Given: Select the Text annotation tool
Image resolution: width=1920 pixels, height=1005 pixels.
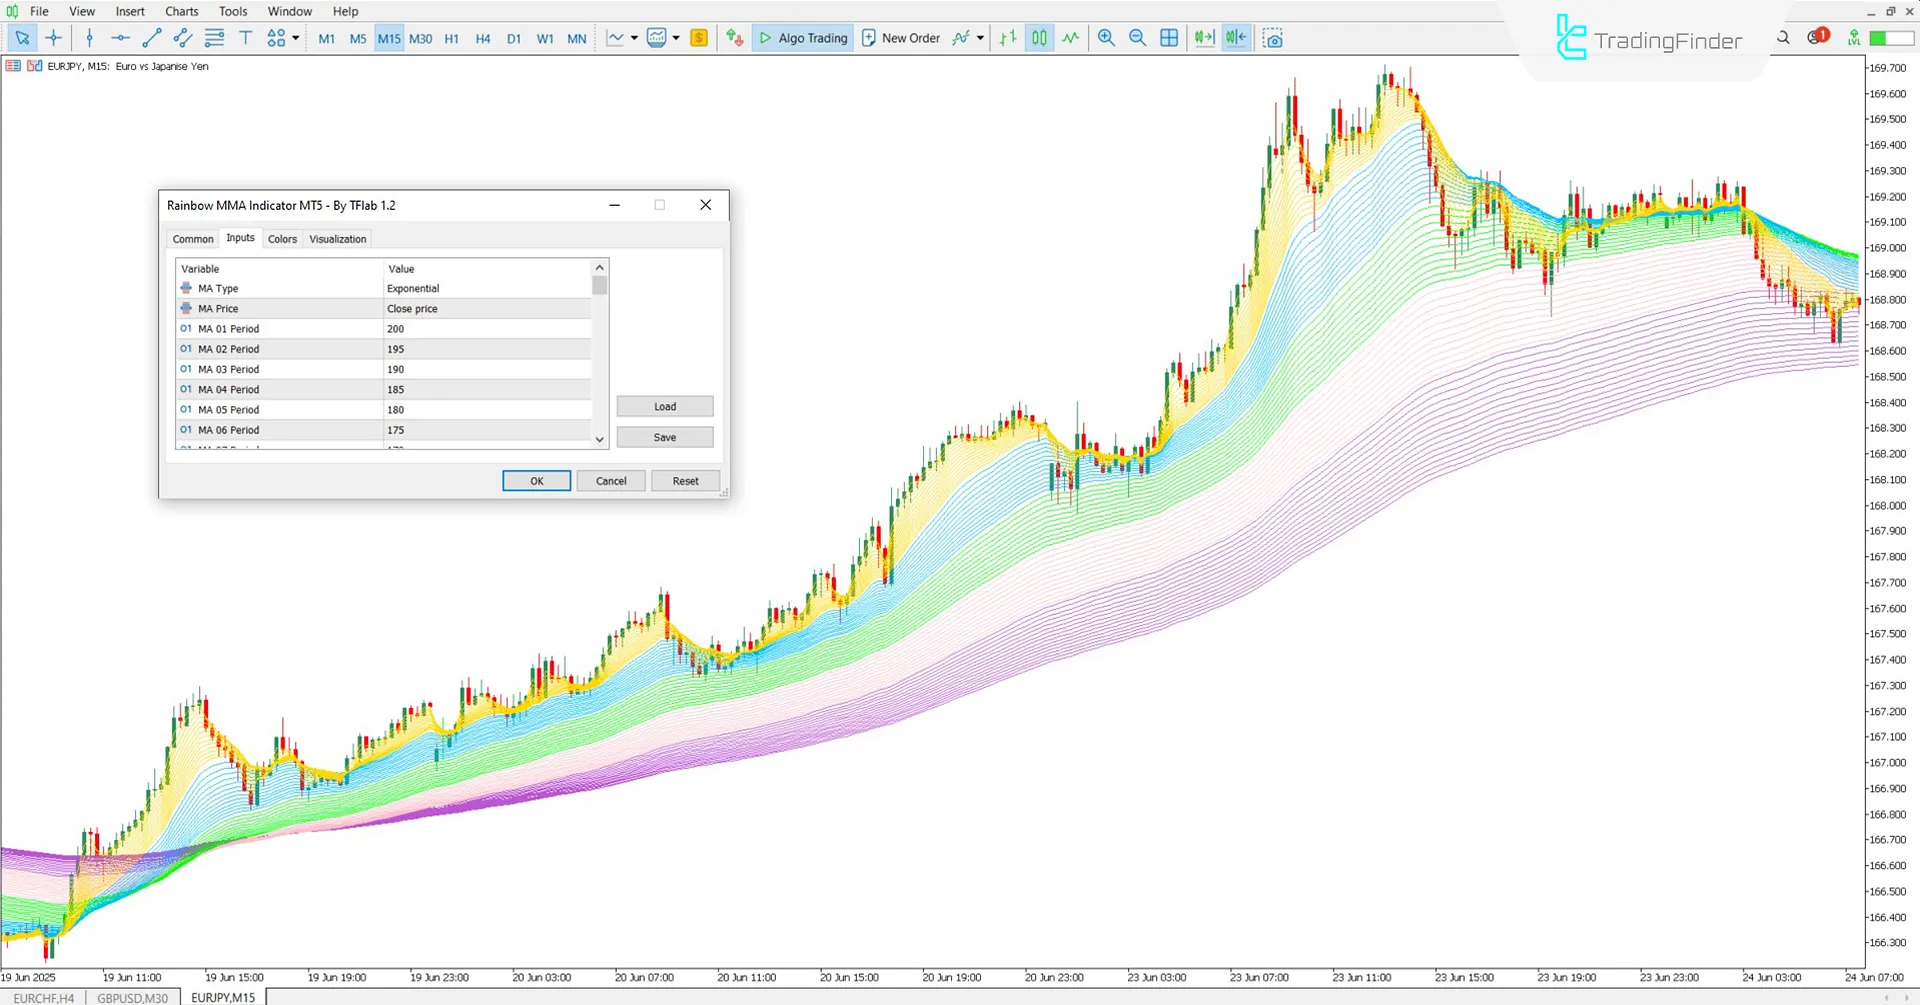Looking at the screenshot, I should coord(245,37).
